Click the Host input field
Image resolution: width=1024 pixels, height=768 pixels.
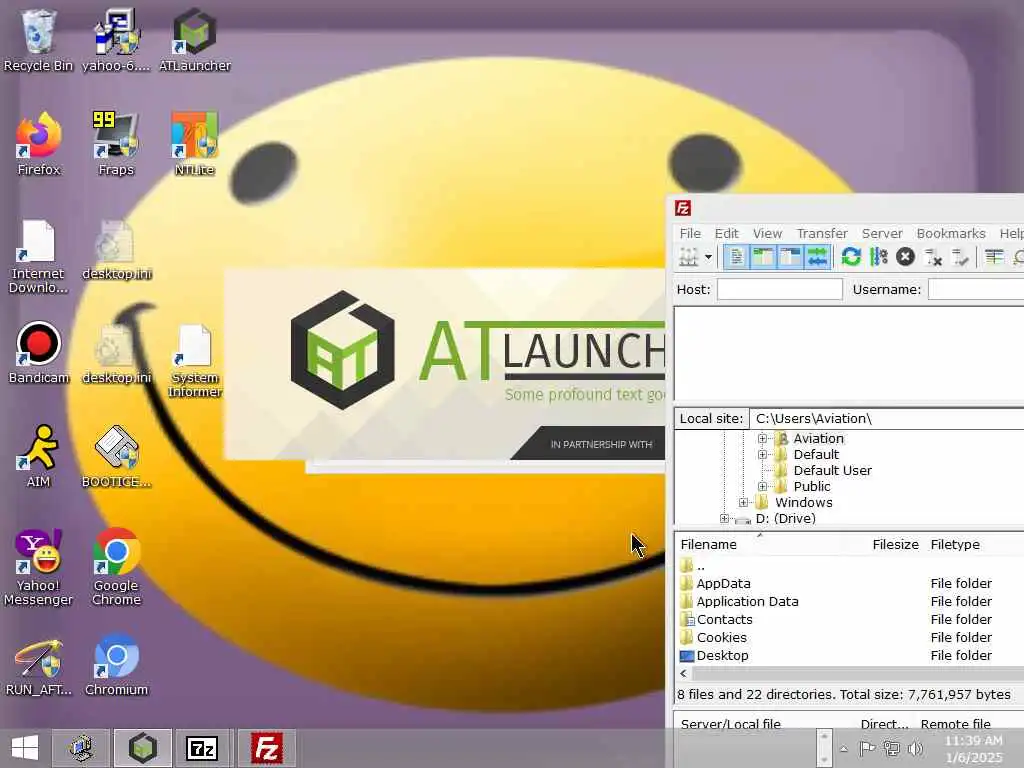[780, 289]
